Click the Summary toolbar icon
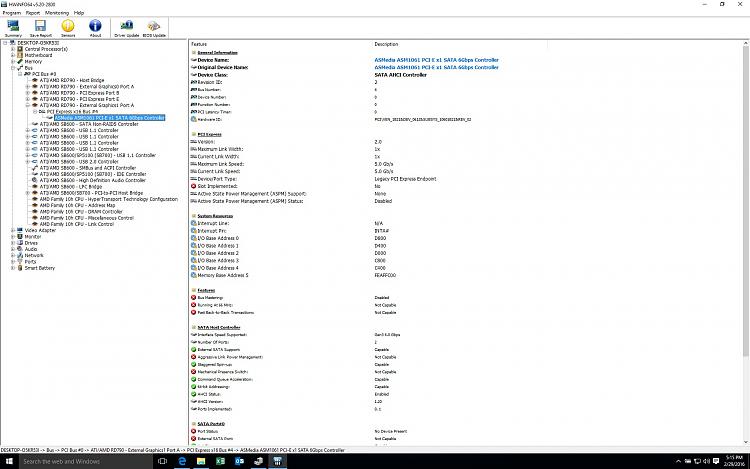The width and height of the screenshot is (750, 469). (13, 27)
